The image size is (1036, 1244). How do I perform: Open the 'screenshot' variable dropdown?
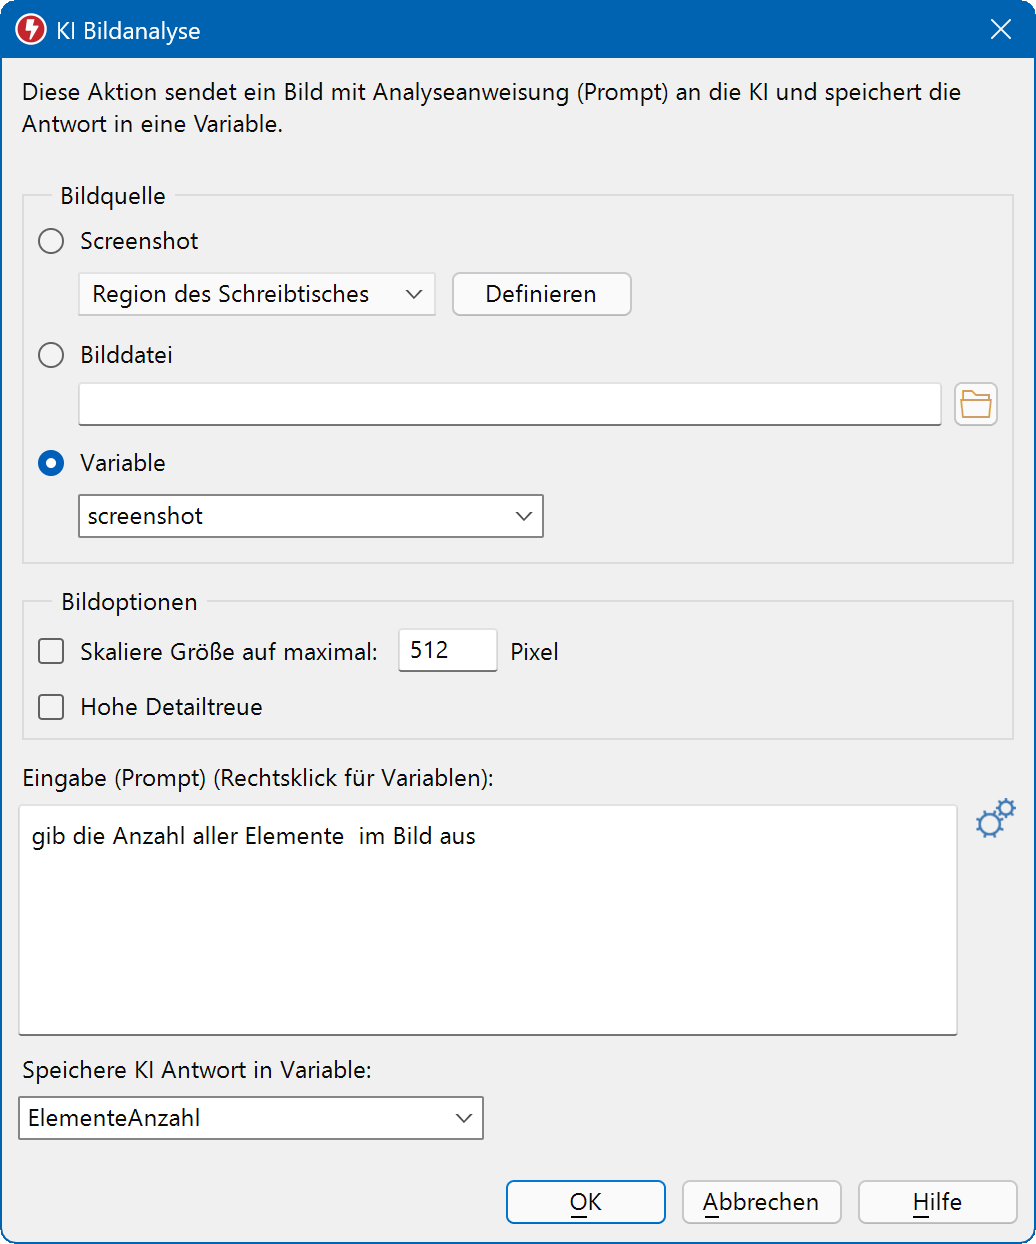coord(310,516)
